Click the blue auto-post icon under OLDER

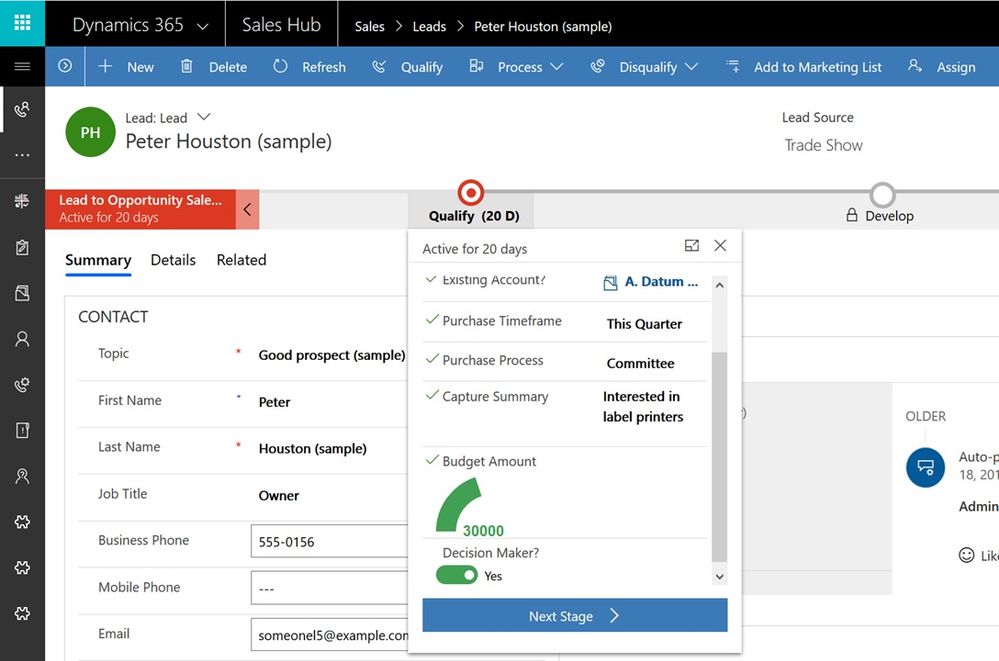click(925, 467)
